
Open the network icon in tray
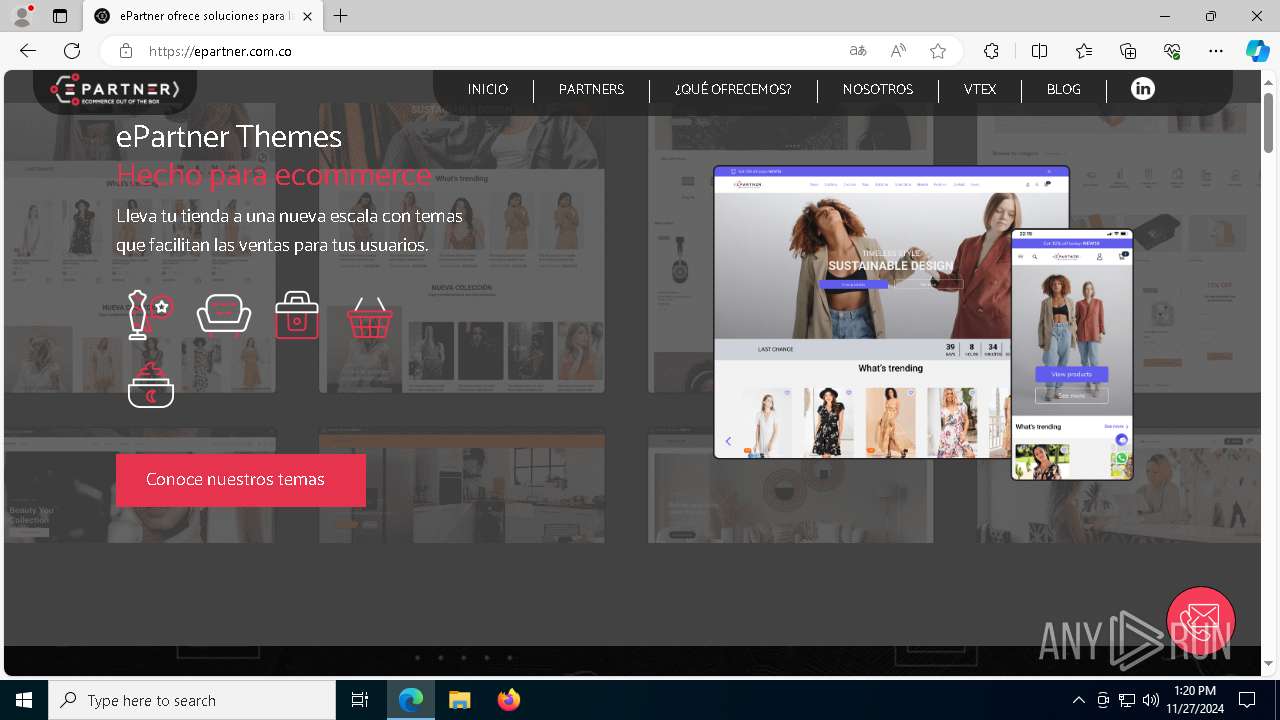[x=1127, y=700]
